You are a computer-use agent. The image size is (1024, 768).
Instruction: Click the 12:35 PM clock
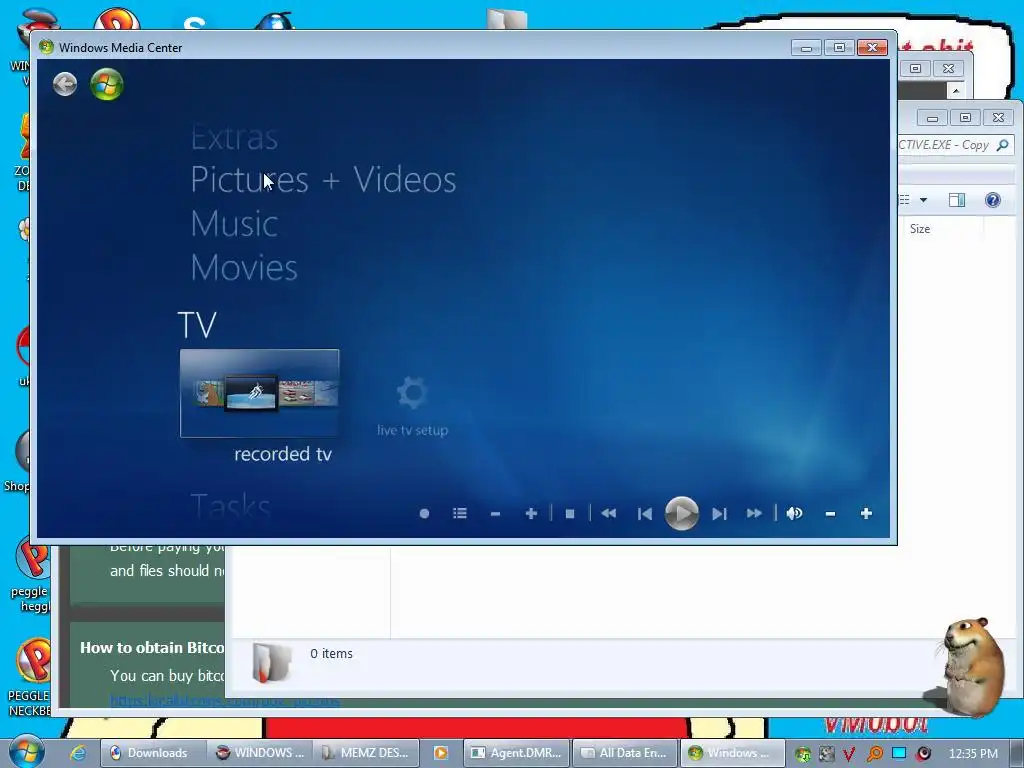[x=973, y=753]
